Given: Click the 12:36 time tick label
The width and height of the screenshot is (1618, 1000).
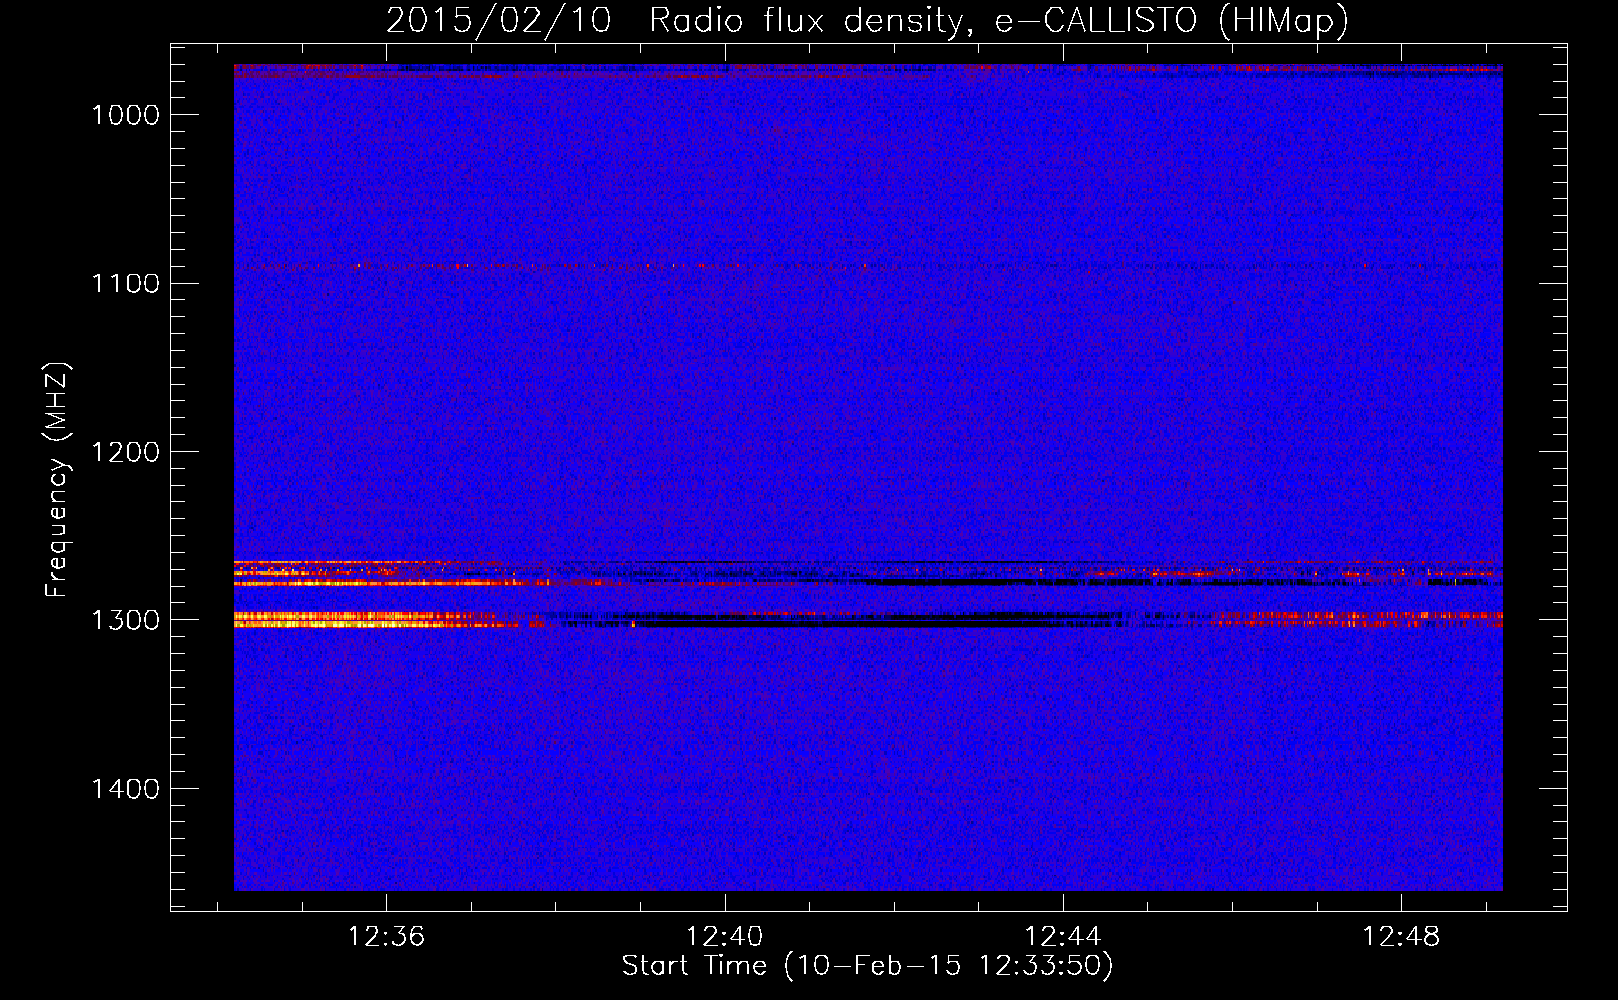Looking at the screenshot, I should (386, 936).
